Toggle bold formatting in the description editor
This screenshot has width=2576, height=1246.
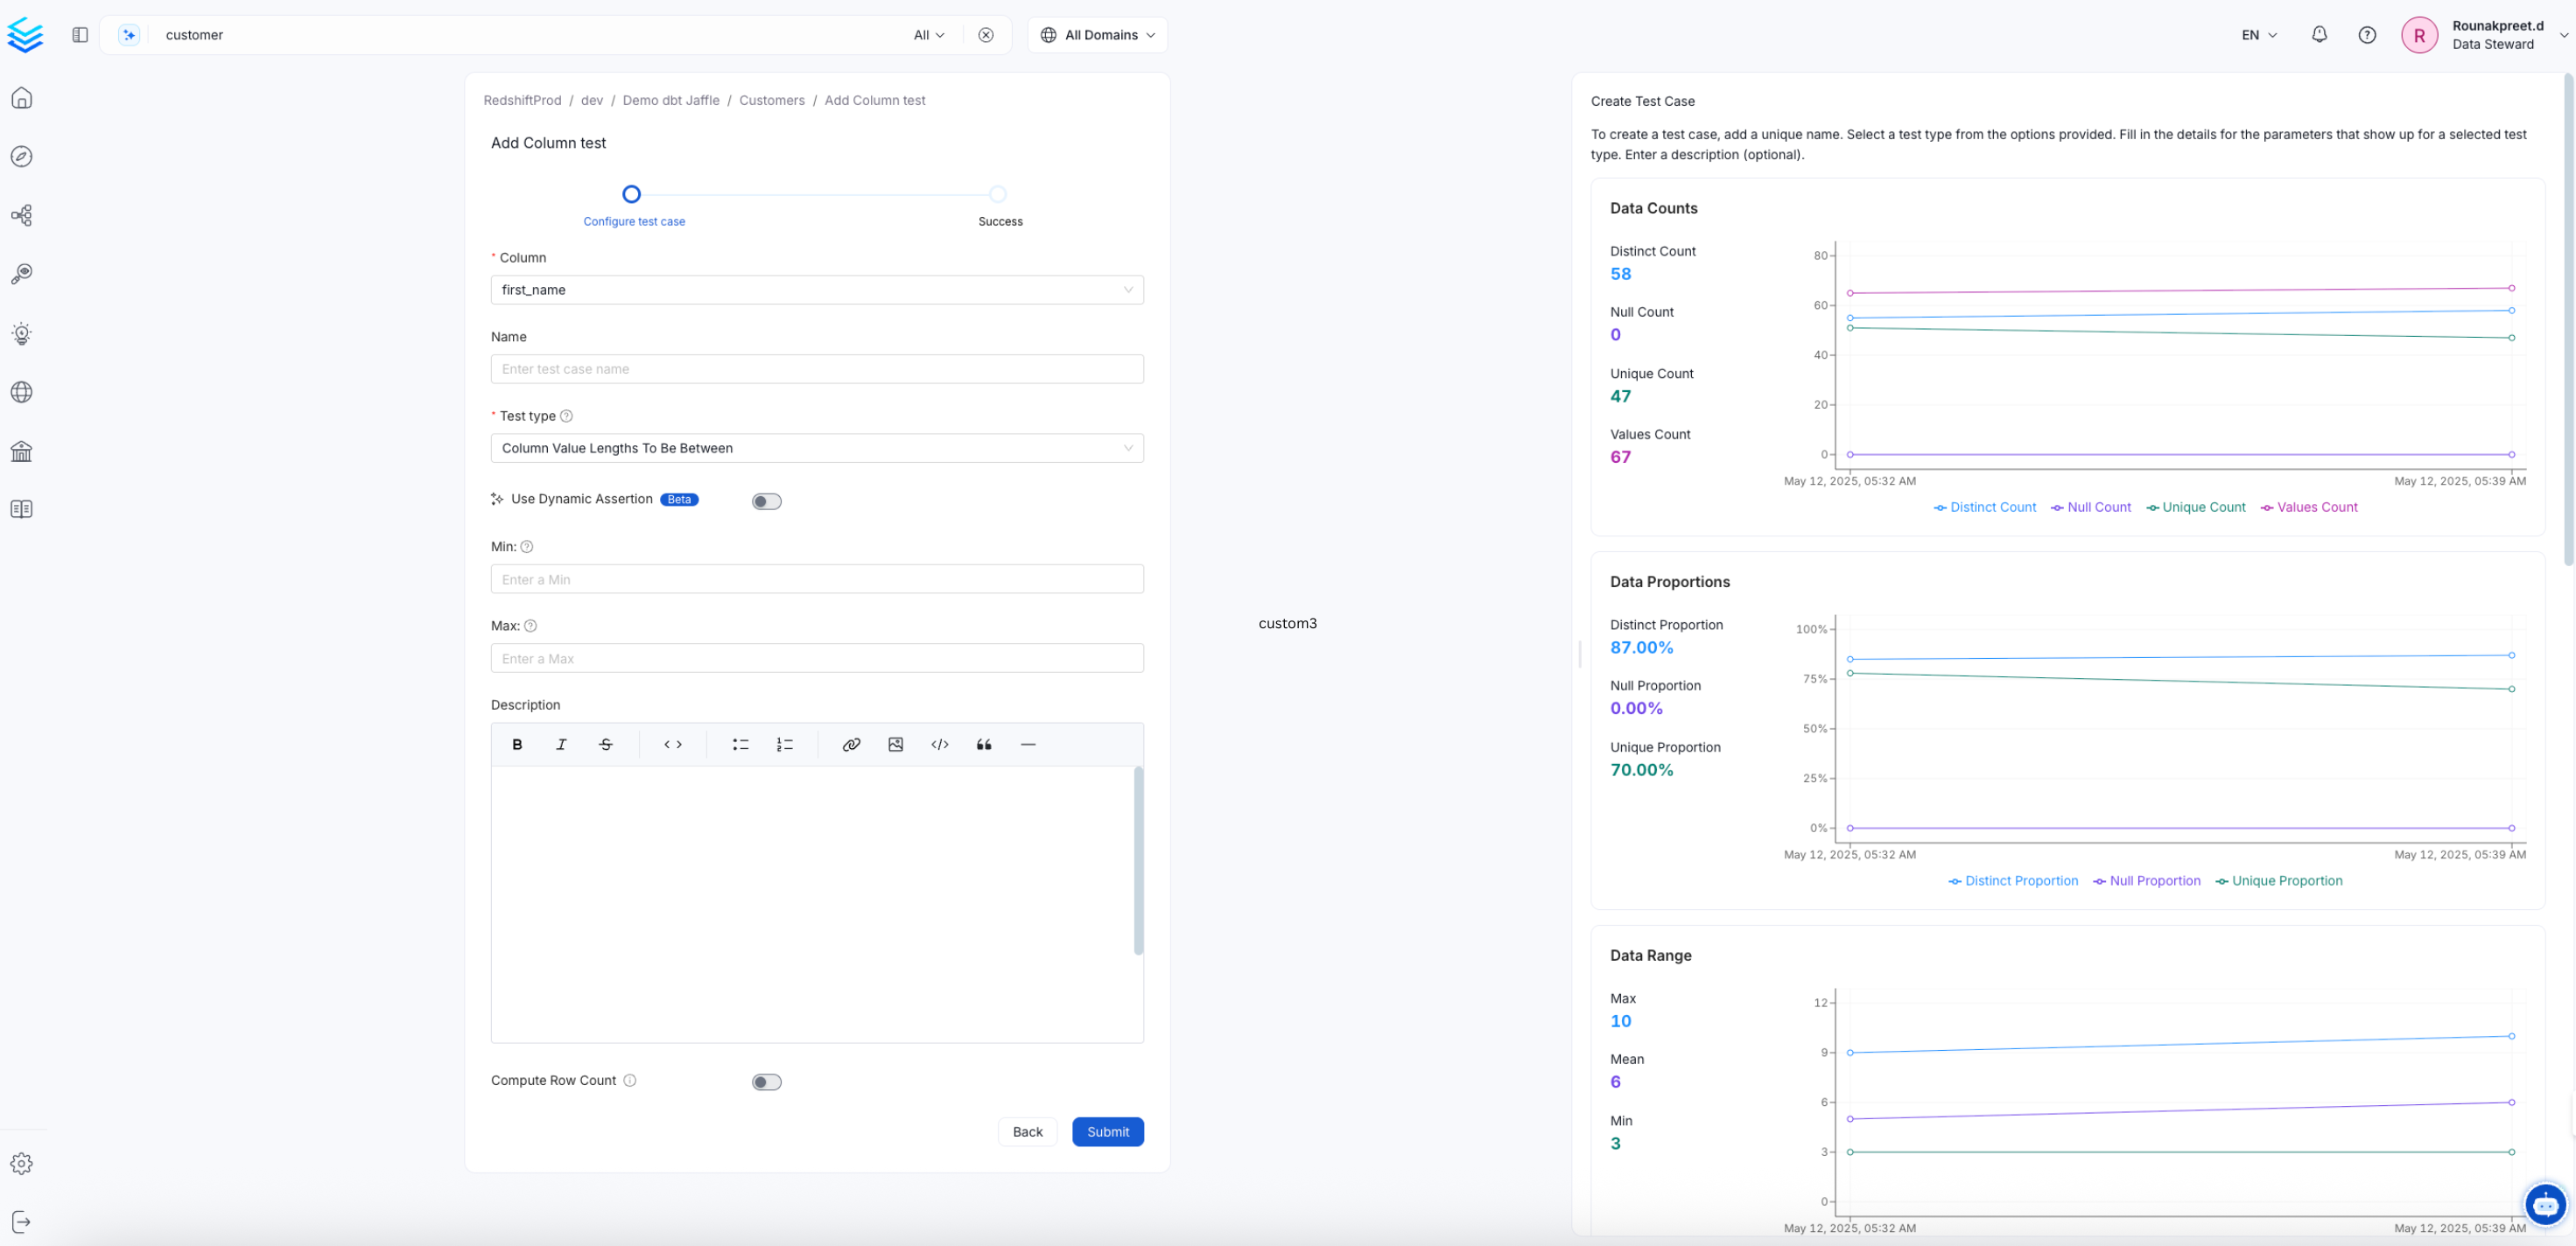pyautogui.click(x=517, y=744)
